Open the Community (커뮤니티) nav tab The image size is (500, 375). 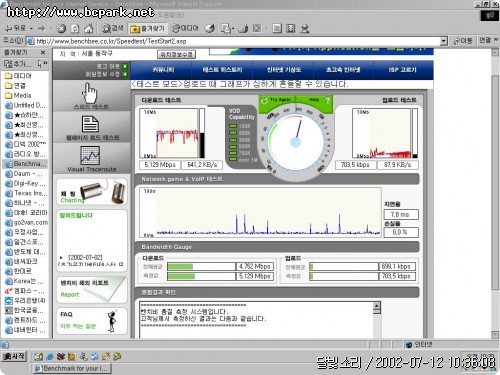[163, 70]
